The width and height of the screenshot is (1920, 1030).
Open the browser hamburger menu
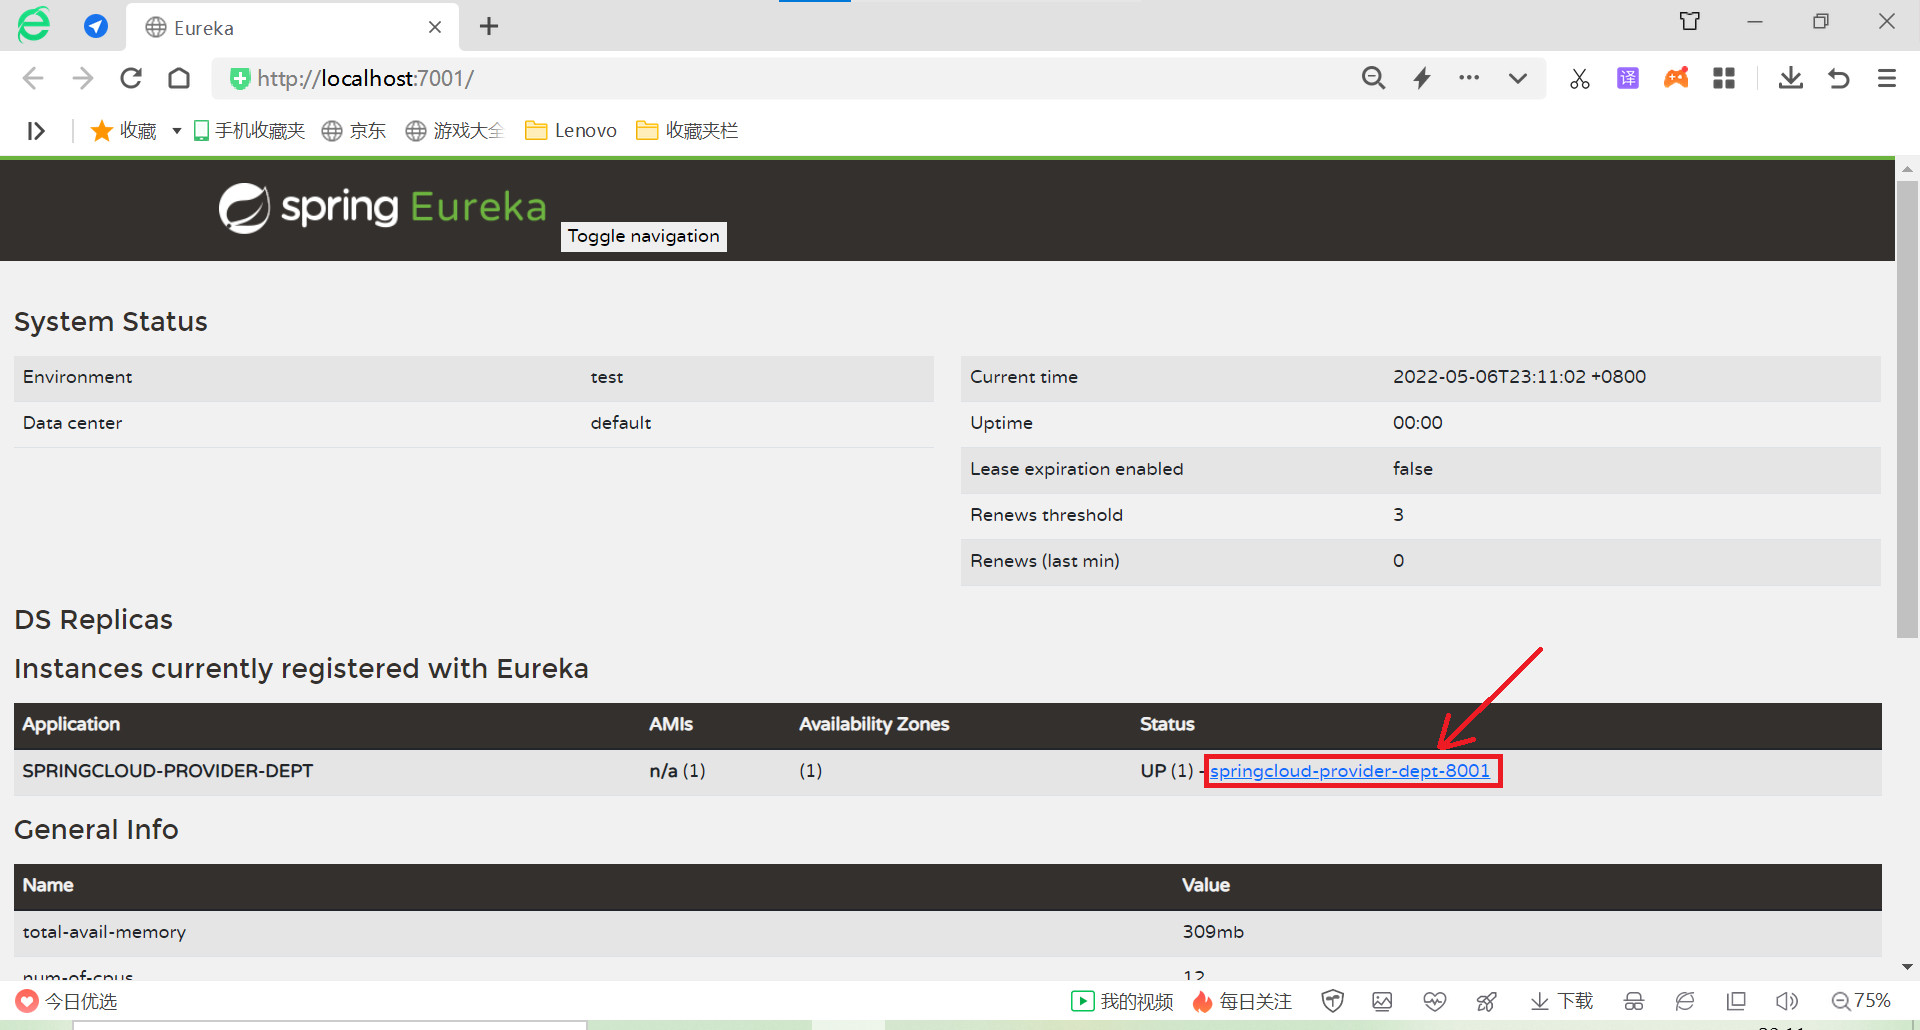(x=1887, y=78)
